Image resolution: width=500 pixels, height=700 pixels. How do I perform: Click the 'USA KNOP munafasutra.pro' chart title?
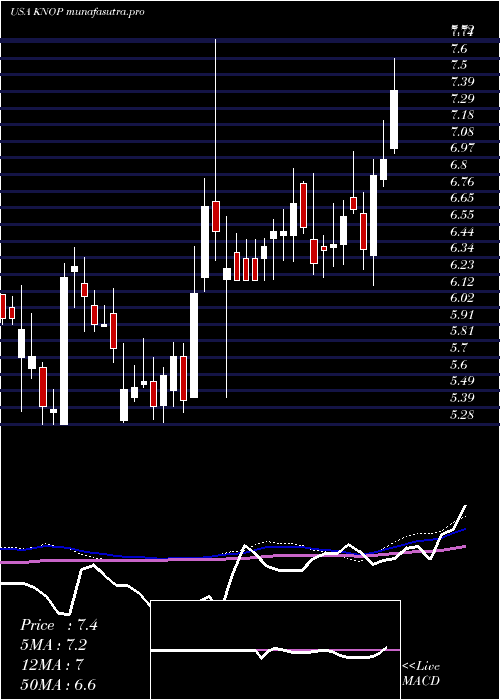[77, 12]
